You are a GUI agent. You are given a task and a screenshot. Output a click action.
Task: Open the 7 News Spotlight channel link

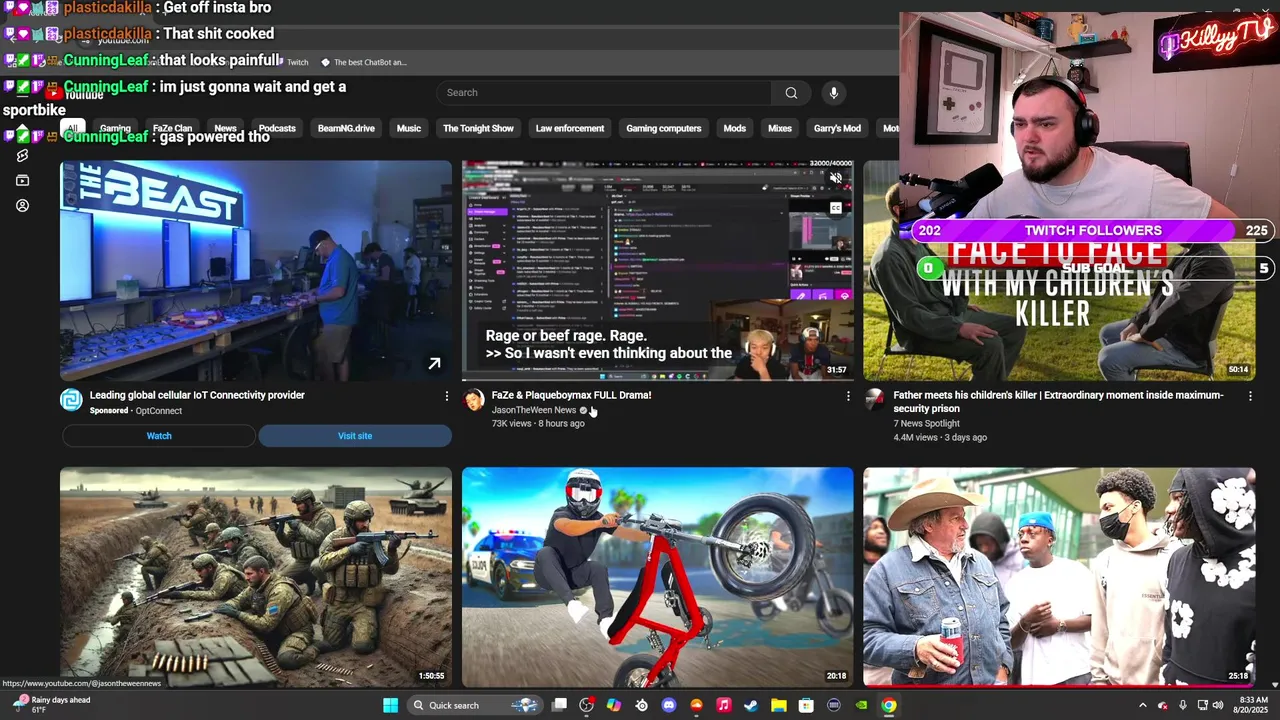[x=926, y=424]
